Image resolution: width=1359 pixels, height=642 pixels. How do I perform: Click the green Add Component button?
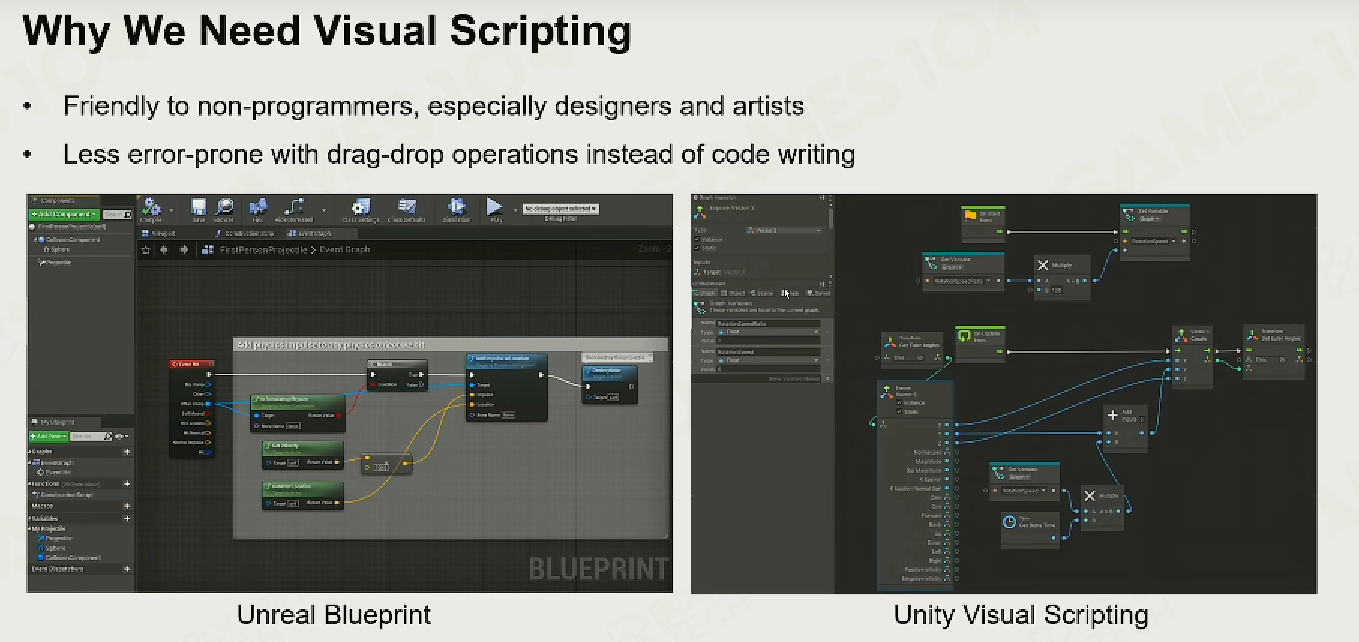point(64,214)
